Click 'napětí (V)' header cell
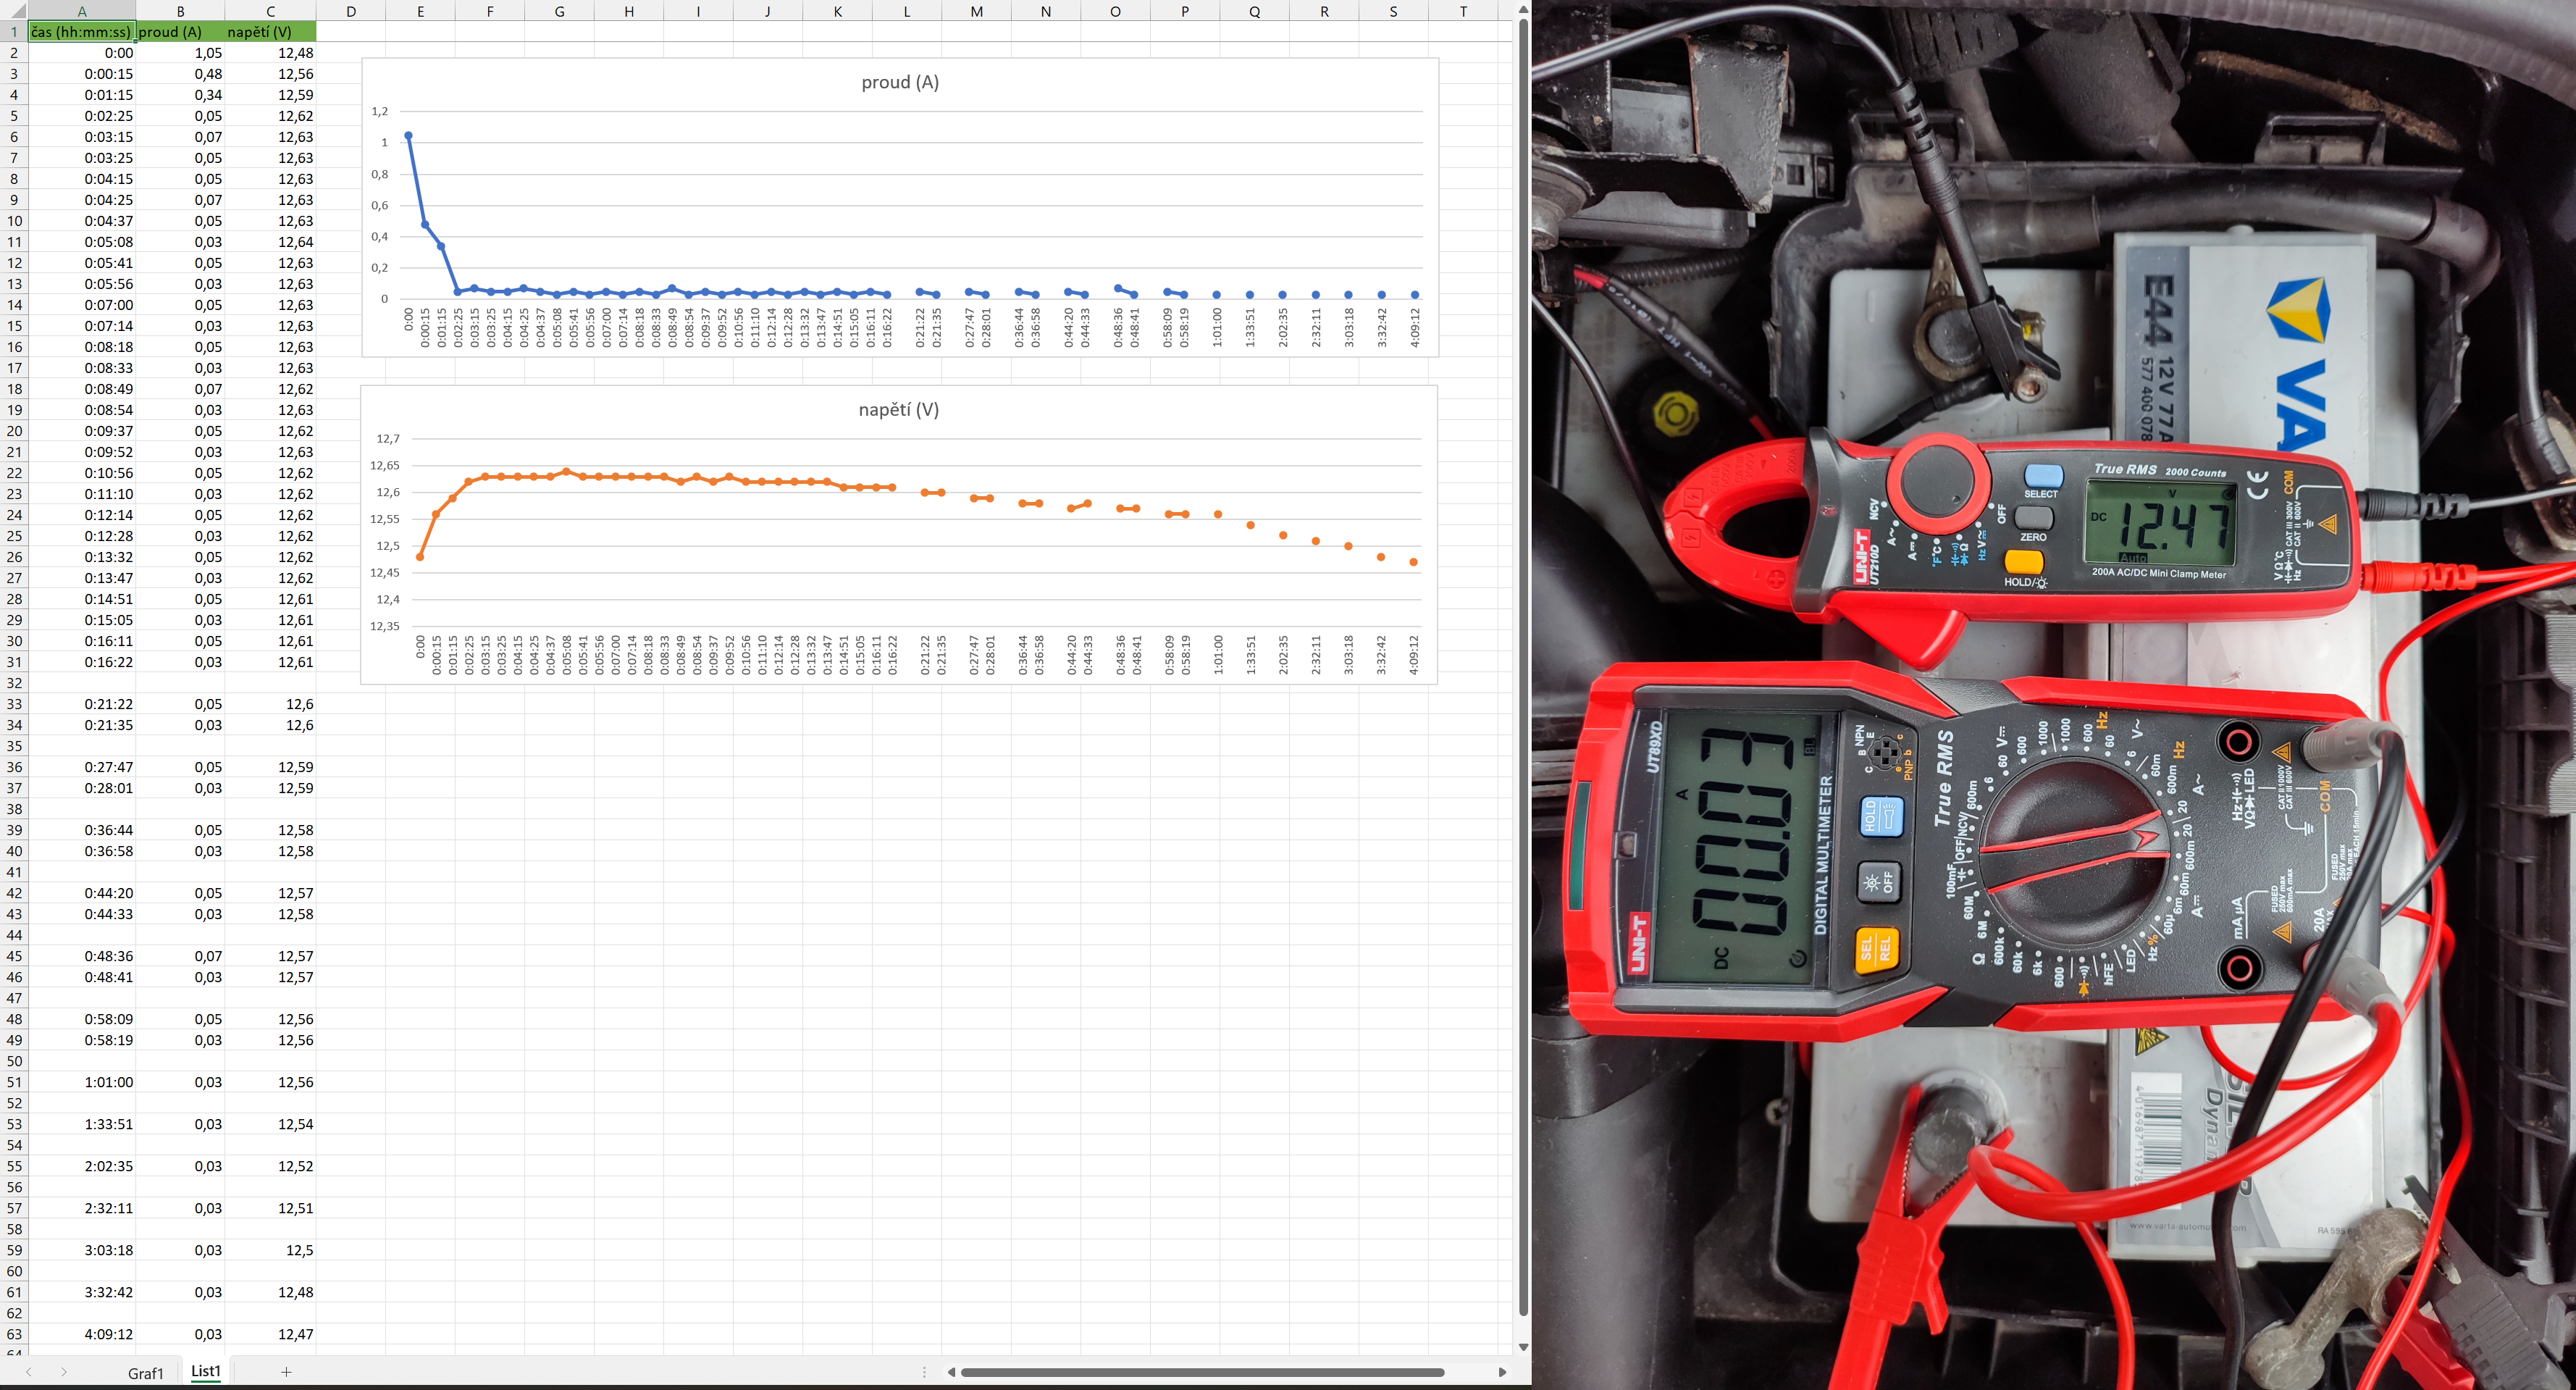2576x1390 pixels. coord(270,32)
